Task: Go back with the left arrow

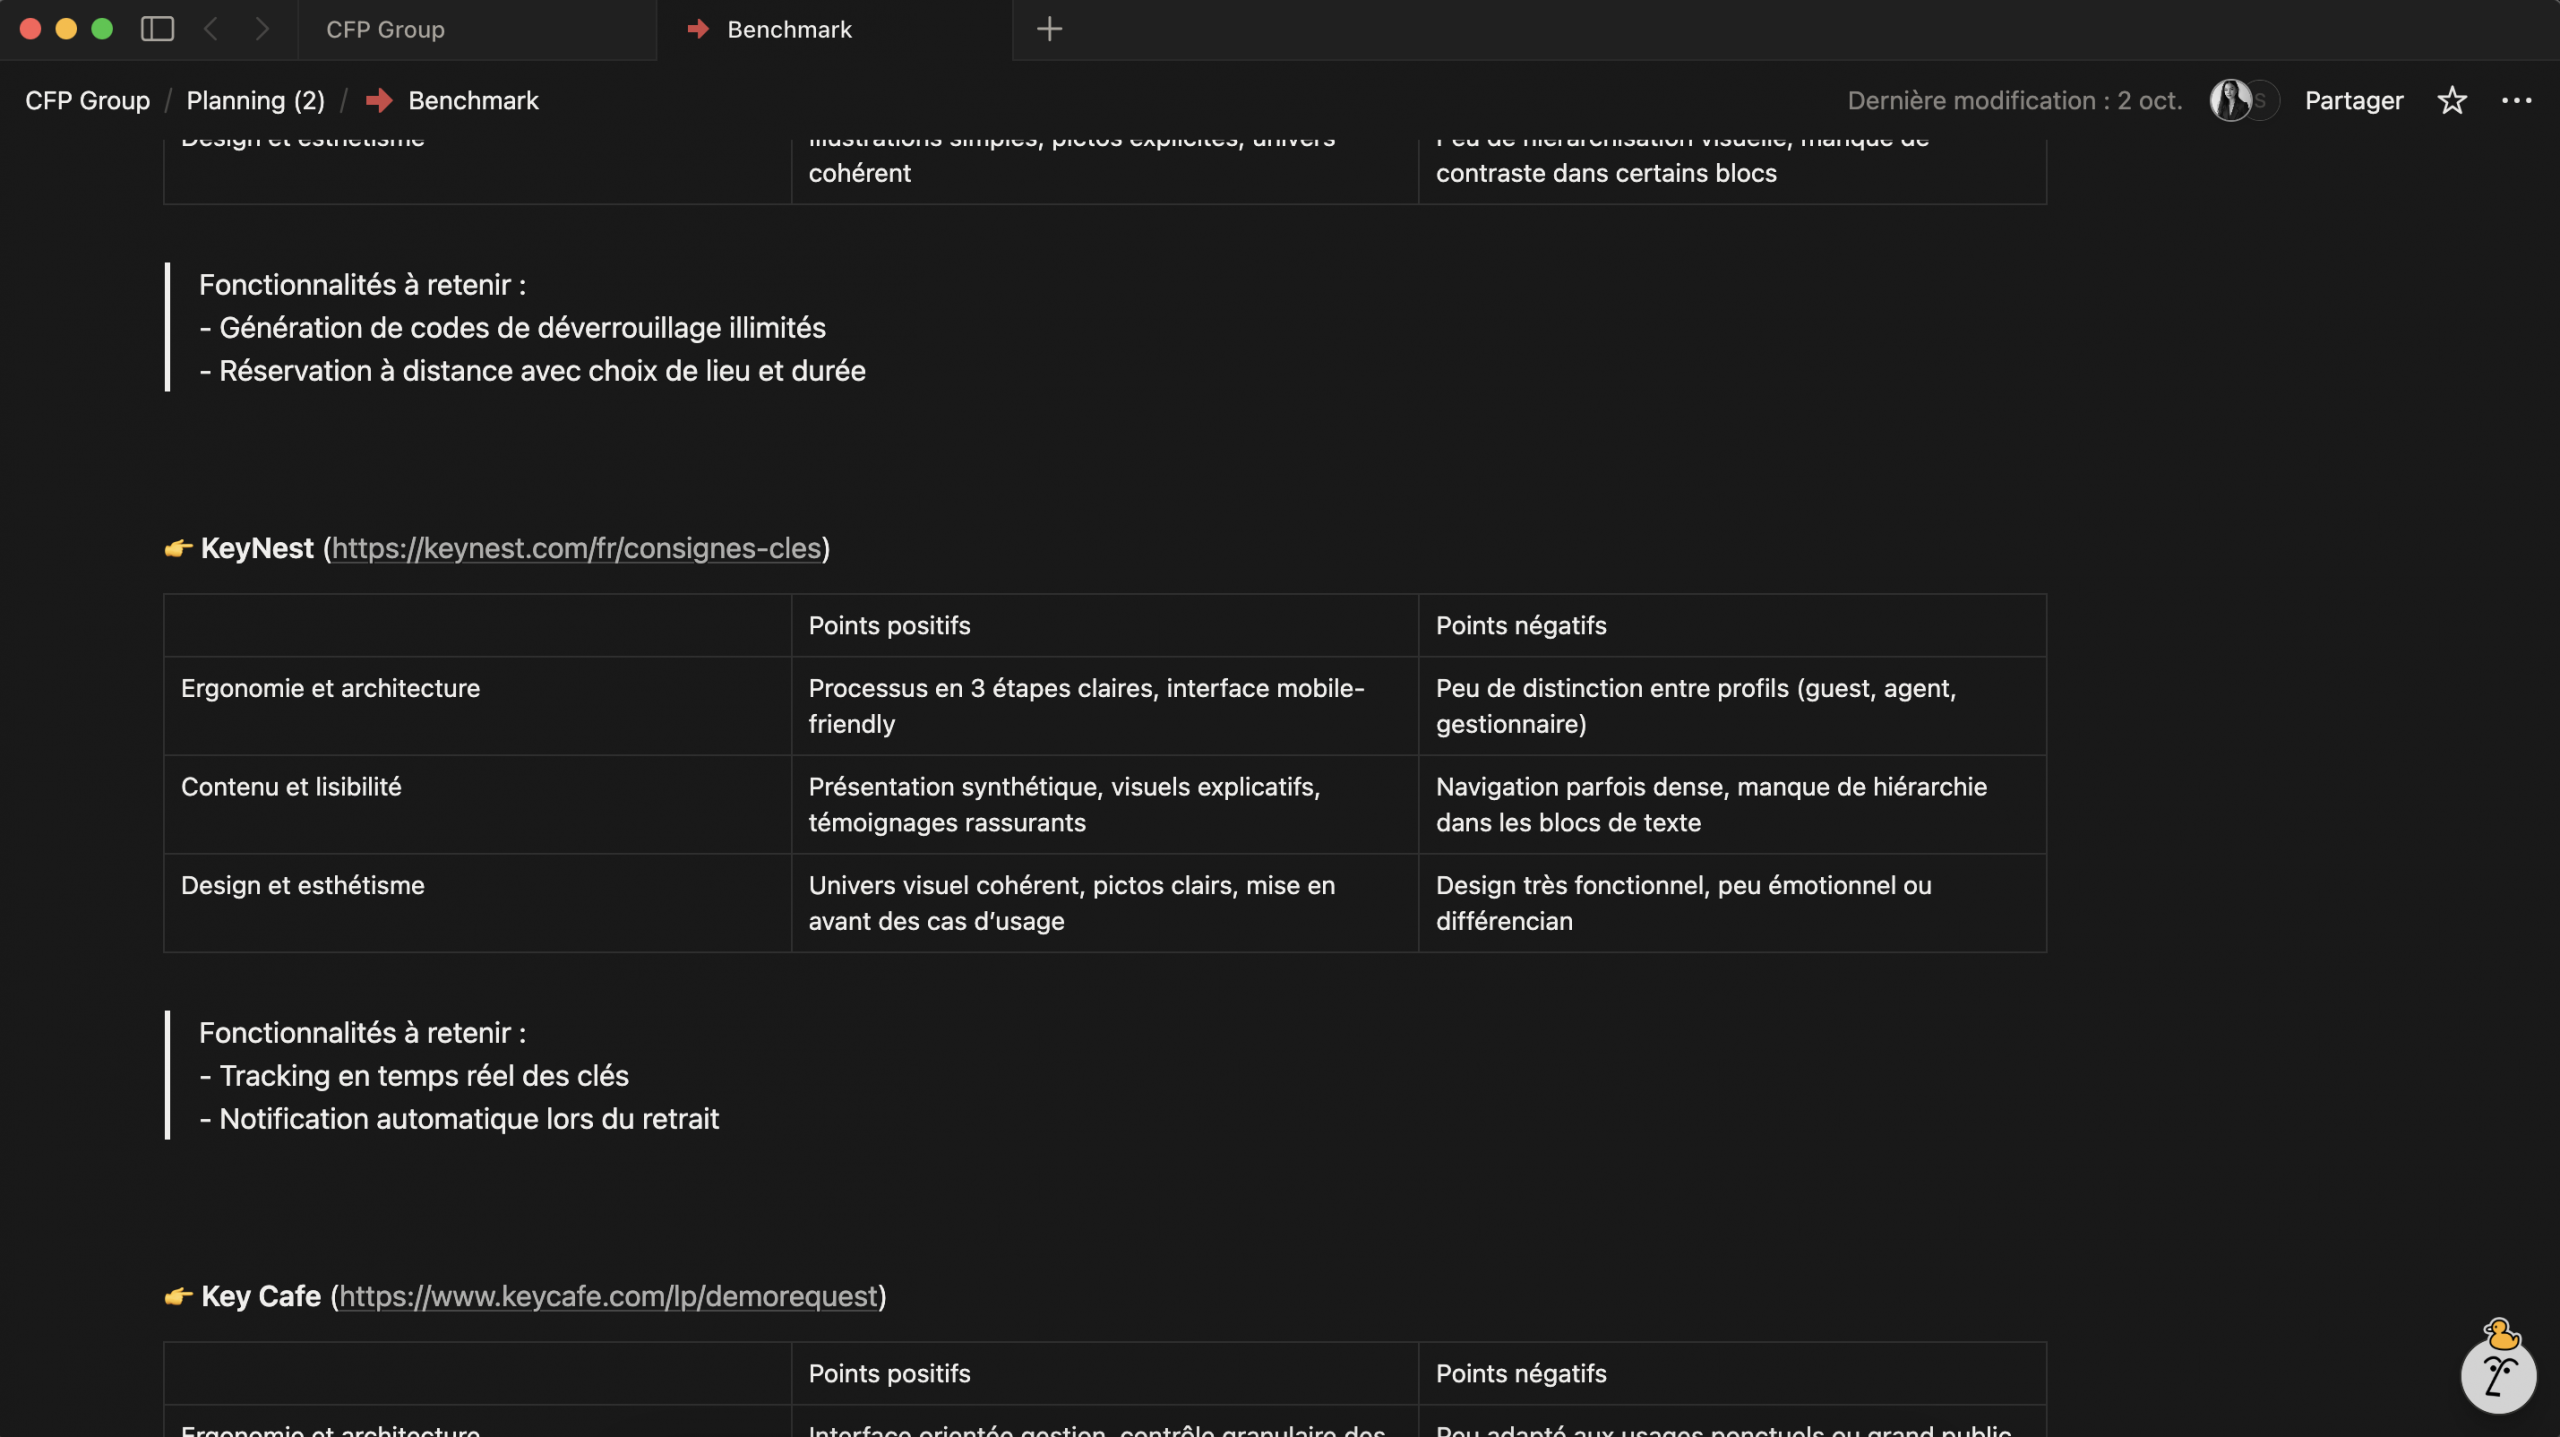Action: tap(211, 29)
